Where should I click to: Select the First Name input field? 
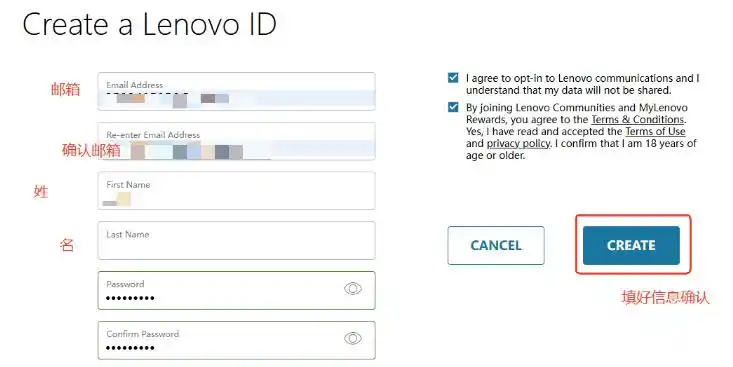237,191
